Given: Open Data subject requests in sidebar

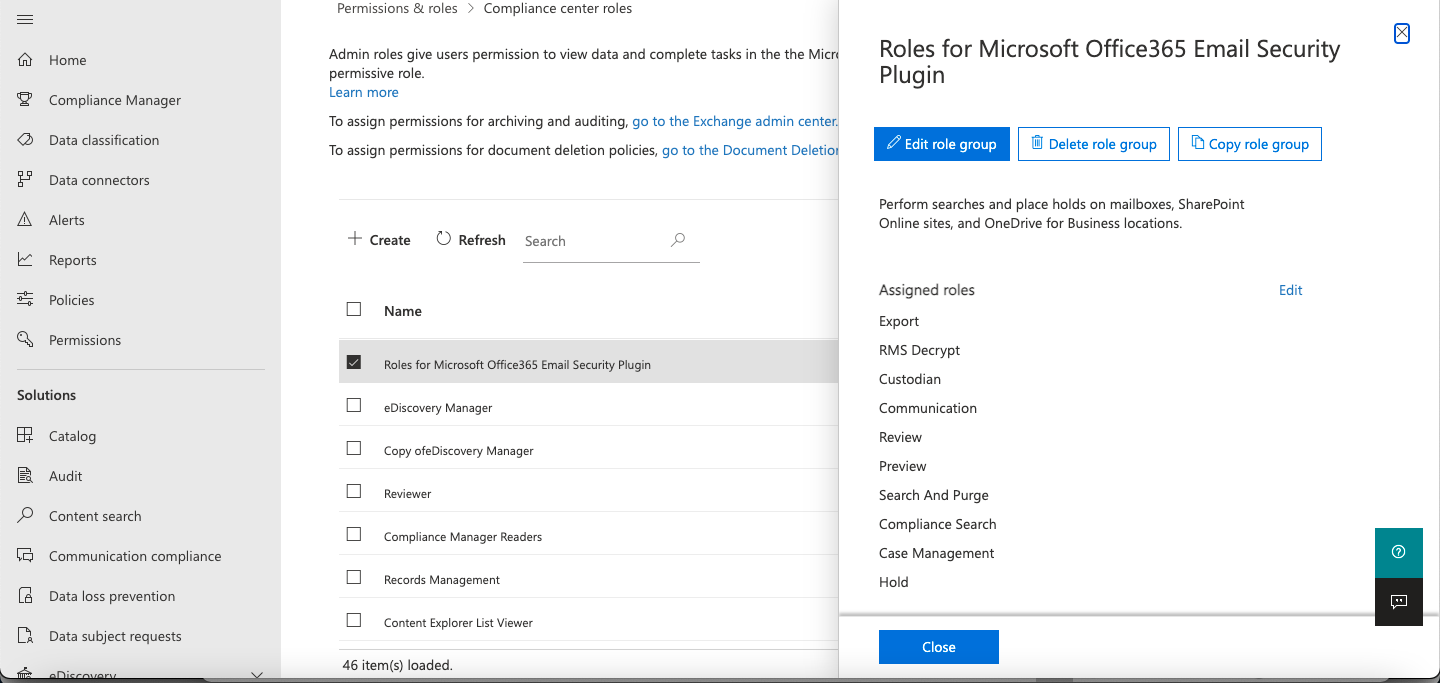Looking at the screenshot, I should [x=115, y=636].
